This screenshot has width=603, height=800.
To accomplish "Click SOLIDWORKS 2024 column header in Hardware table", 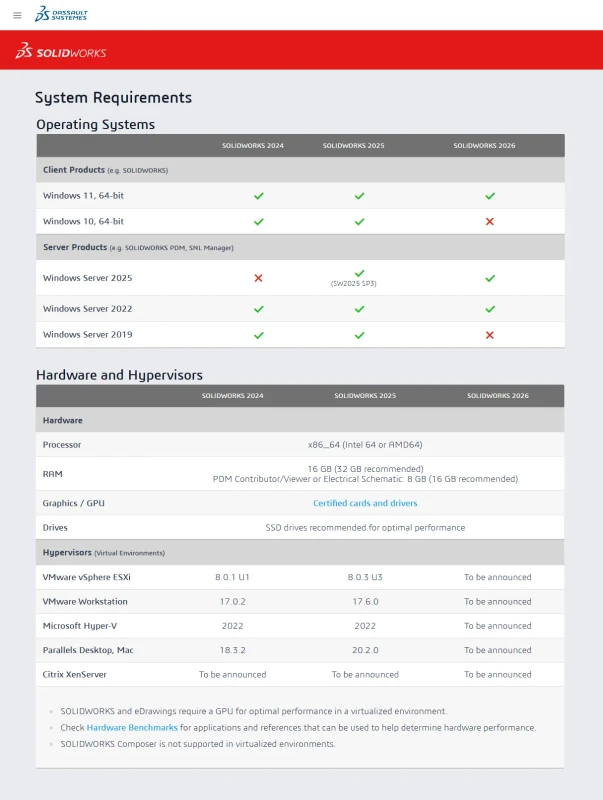I will click(x=233, y=395).
